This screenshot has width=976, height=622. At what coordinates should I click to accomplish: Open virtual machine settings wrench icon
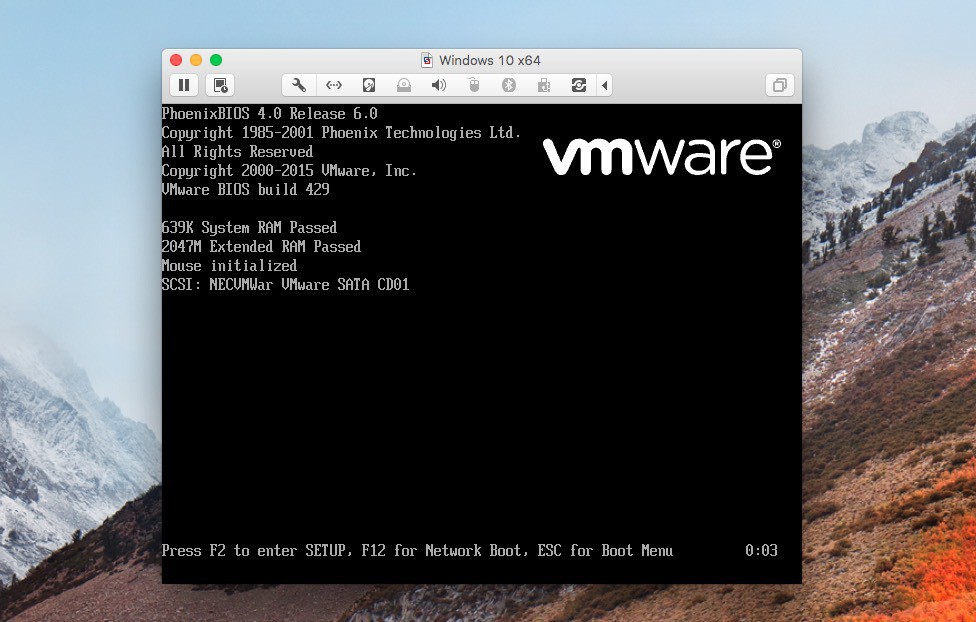click(298, 85)
